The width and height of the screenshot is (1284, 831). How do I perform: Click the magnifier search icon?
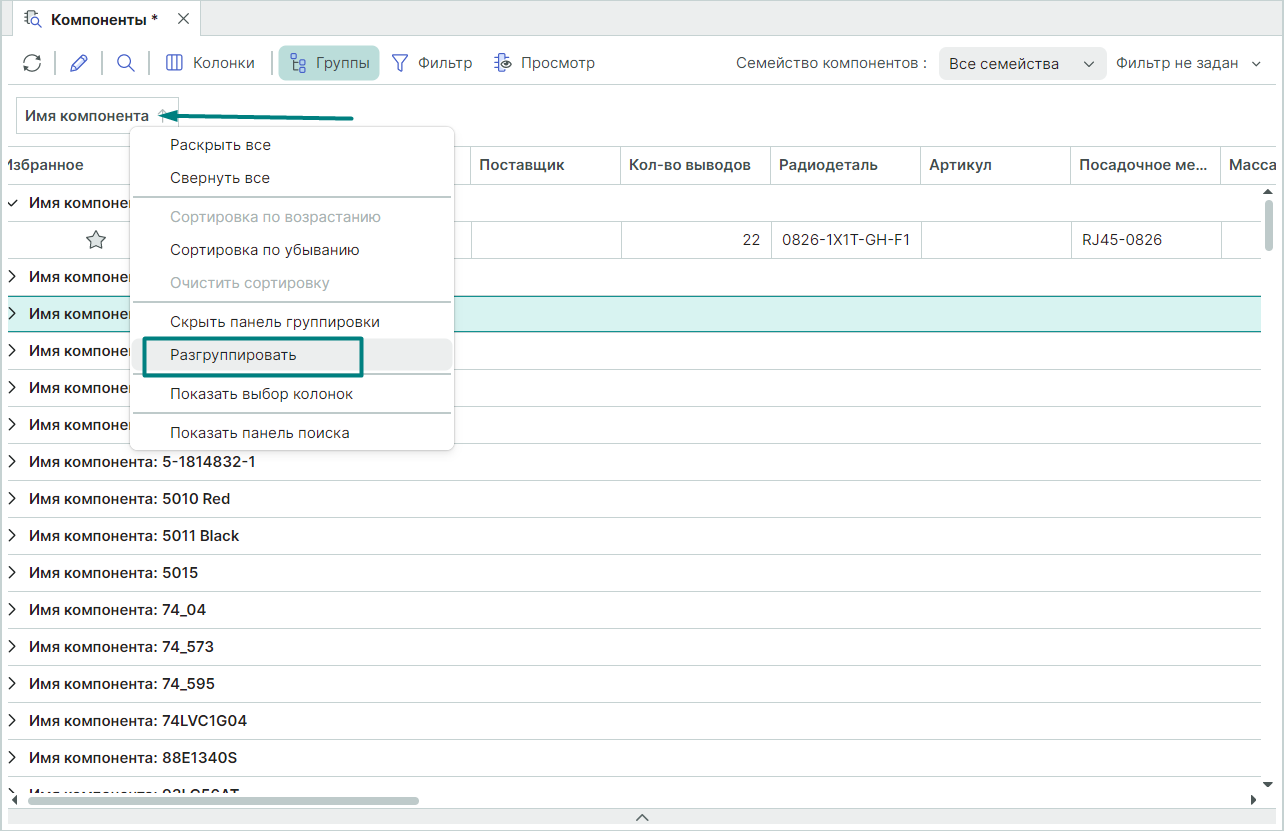(126, 63)
